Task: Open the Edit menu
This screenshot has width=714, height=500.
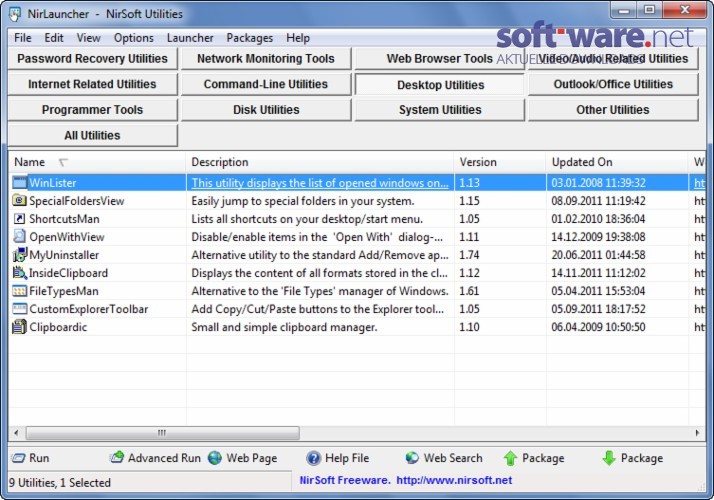Action: (x=54, y=38)
